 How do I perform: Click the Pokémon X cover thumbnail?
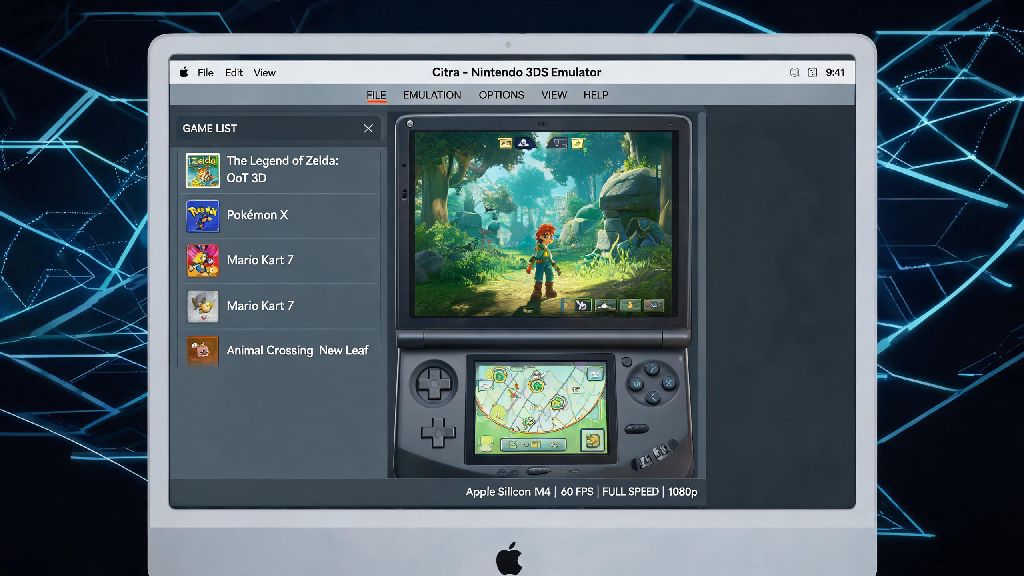tap(202, 216)
